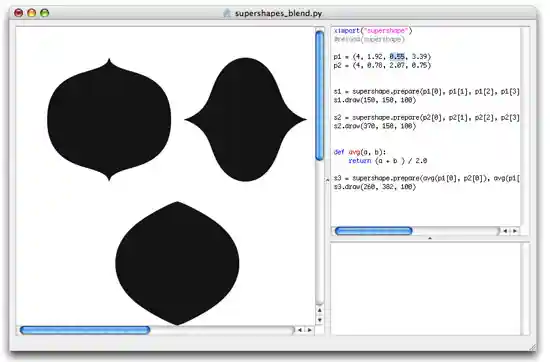Click the canvas vertical scroll up arrow
This screenshot has height=362, width=550.
coord(320,310)
